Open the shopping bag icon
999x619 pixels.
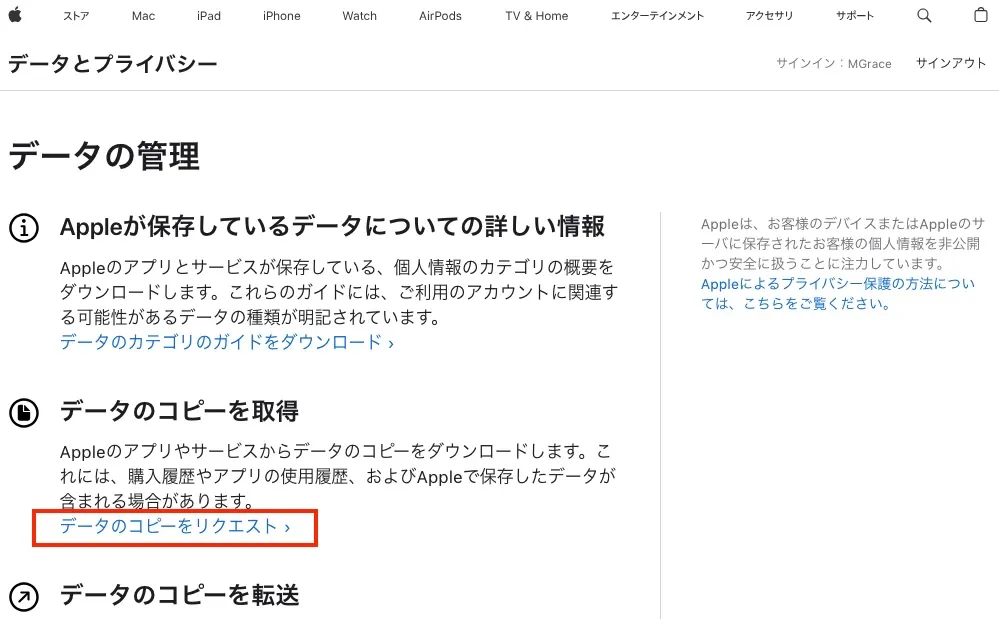coord(981,15)
